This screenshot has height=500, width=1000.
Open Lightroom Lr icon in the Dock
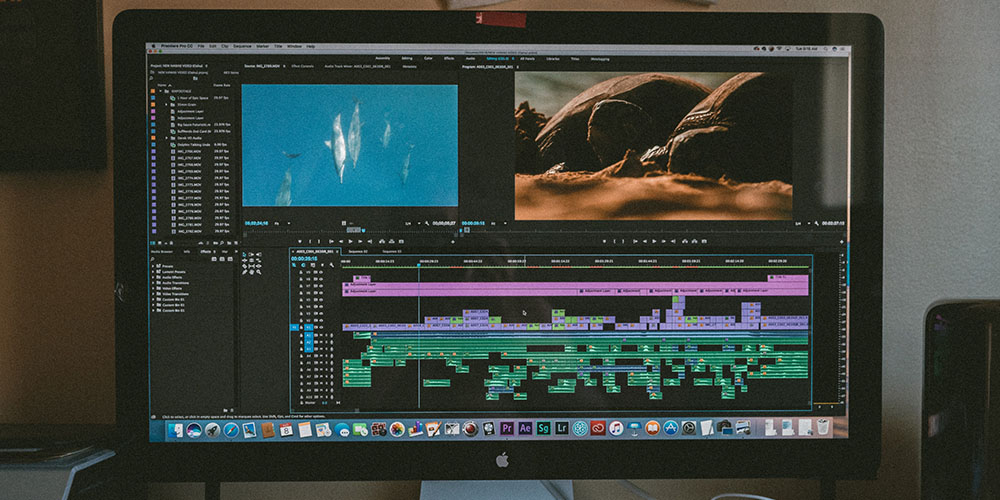[562, 428]
